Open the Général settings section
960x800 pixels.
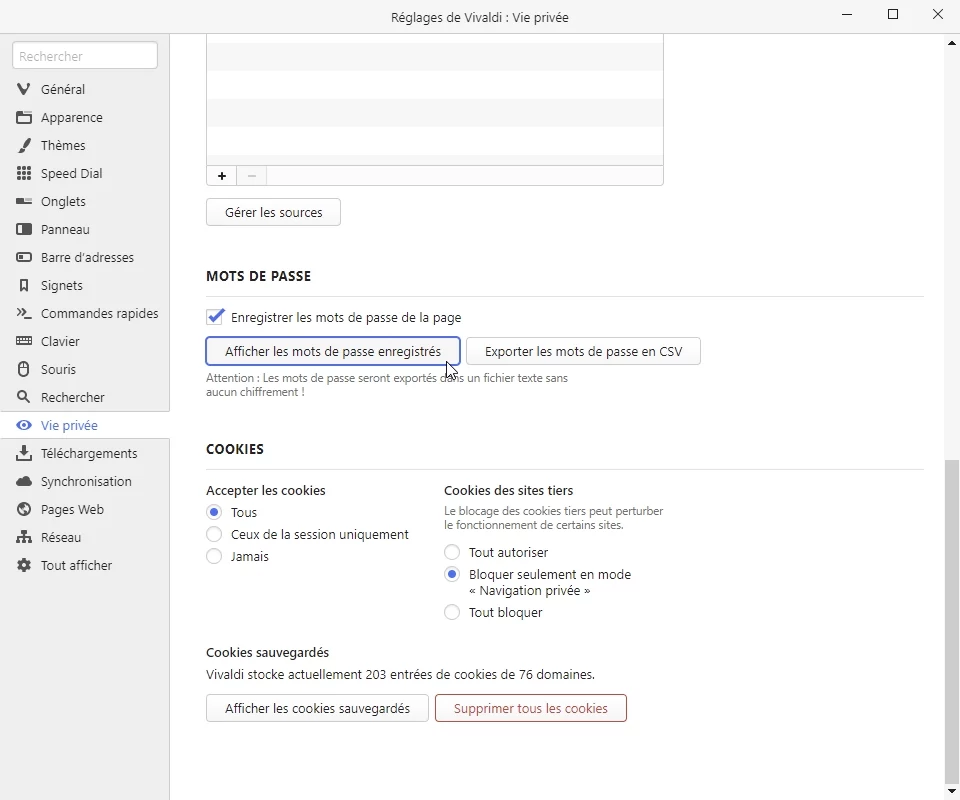85,89
